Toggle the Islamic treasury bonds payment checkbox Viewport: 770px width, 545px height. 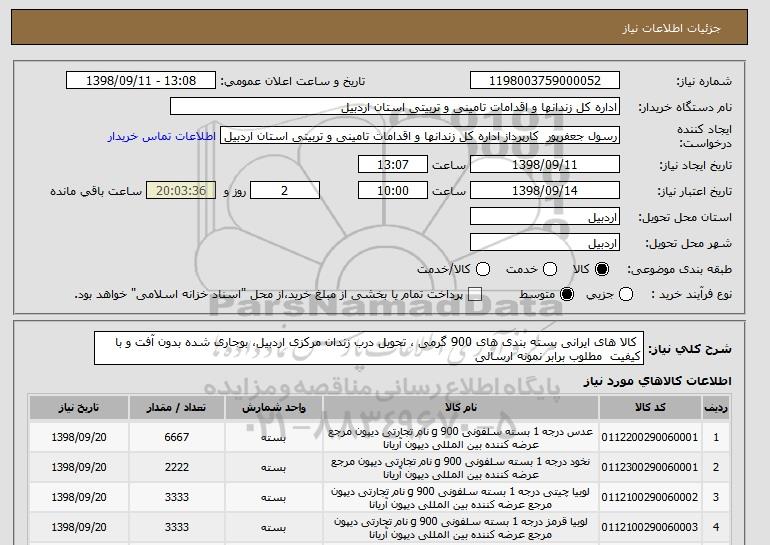(475, 295)
